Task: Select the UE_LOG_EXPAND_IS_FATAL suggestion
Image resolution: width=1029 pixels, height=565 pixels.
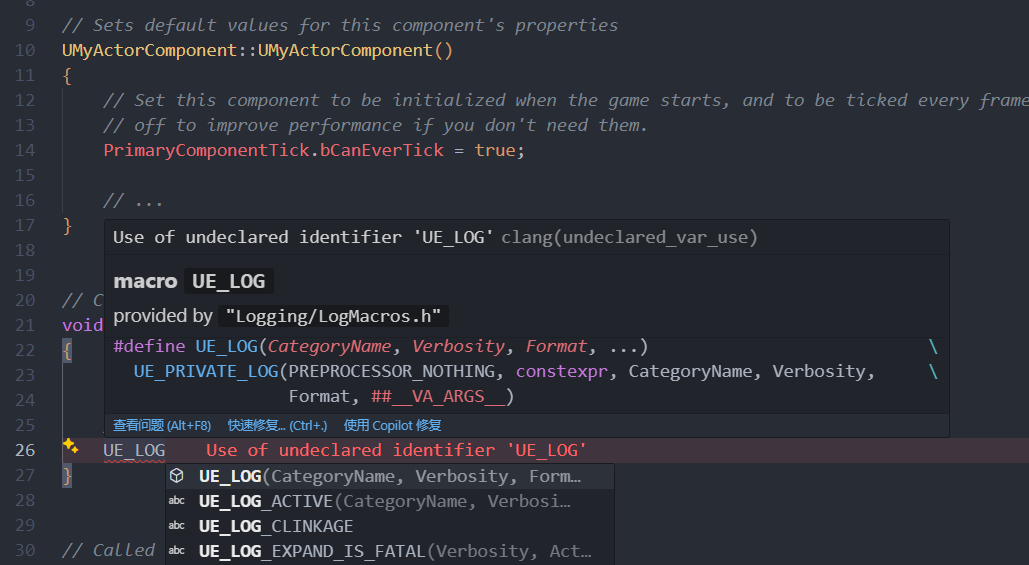Action: (395, 551)
